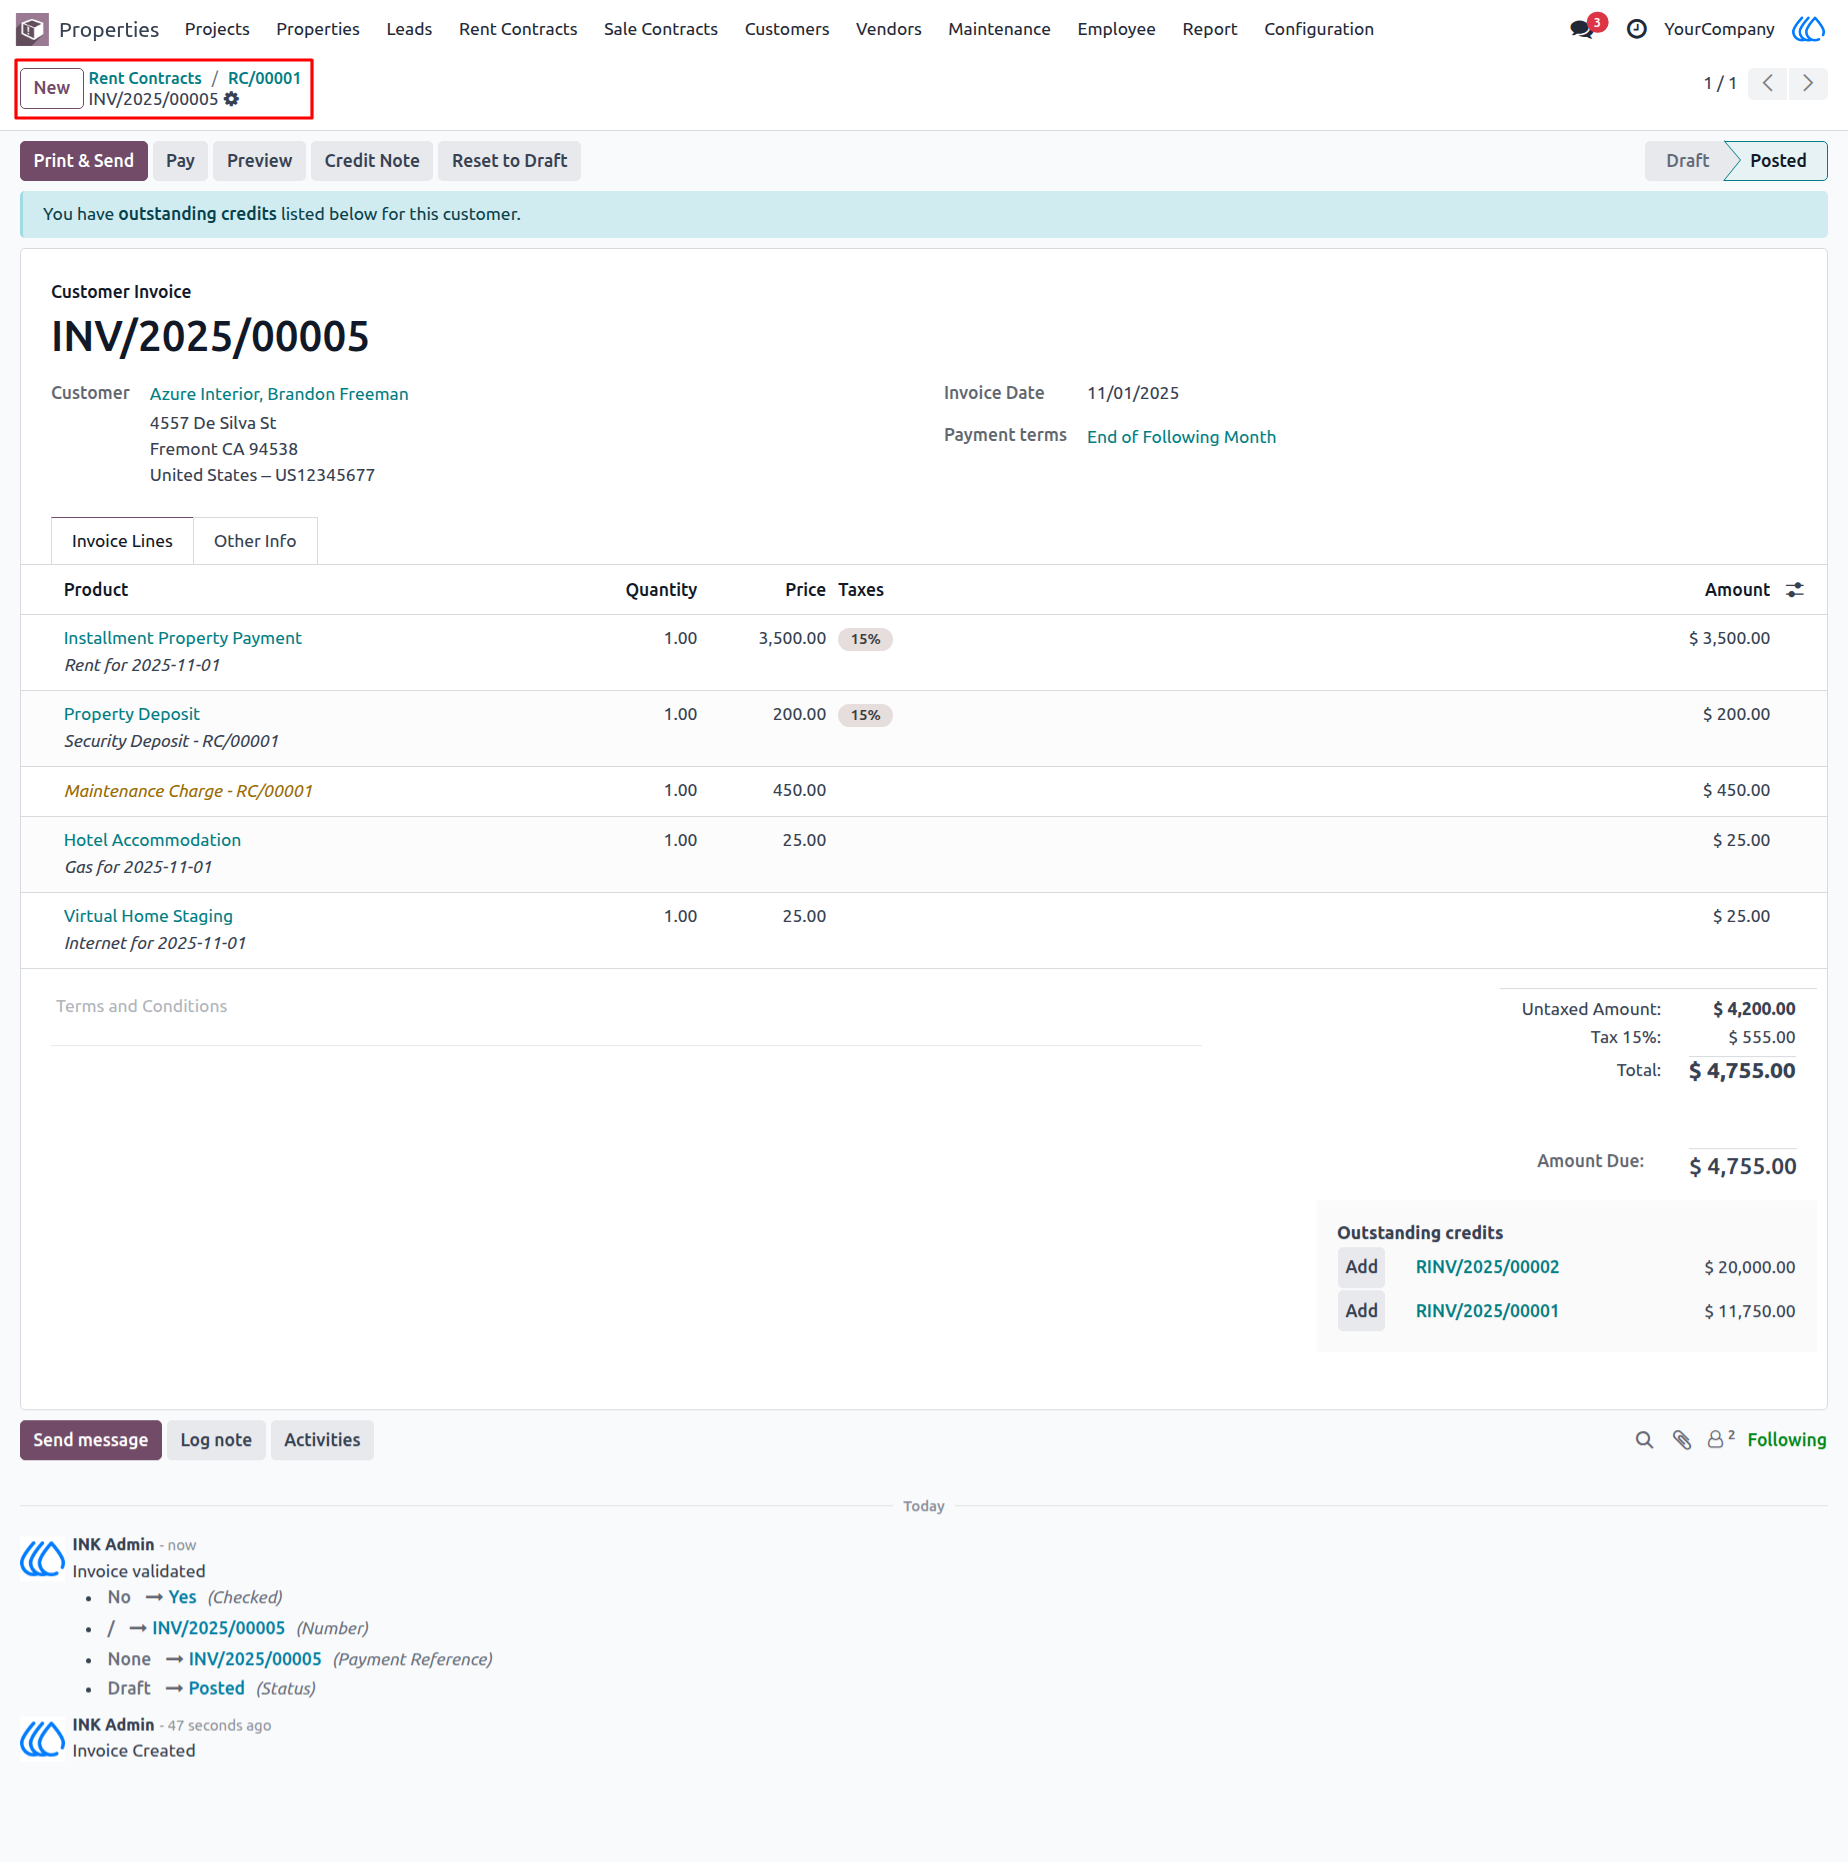Open the Maintenance menu
Image resolution: width=1848 pixels, height=1865 pixels.
coord(999,29)
